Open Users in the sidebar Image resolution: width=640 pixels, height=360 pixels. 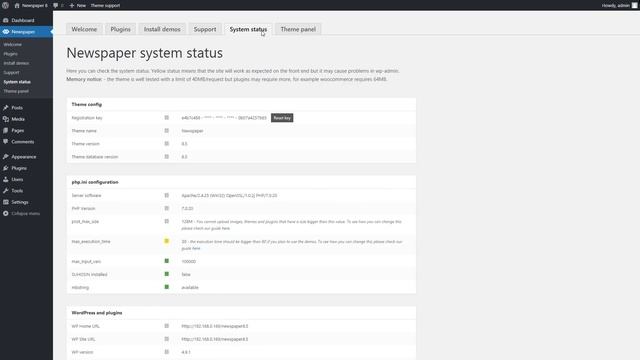[x=17, y=180]
